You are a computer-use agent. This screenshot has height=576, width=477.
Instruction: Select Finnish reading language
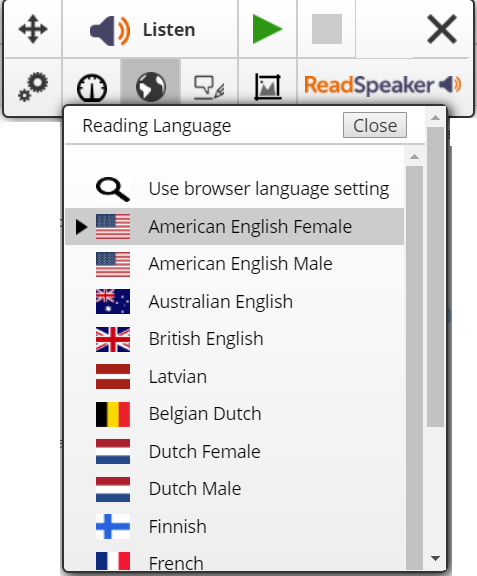click(234, 526)
